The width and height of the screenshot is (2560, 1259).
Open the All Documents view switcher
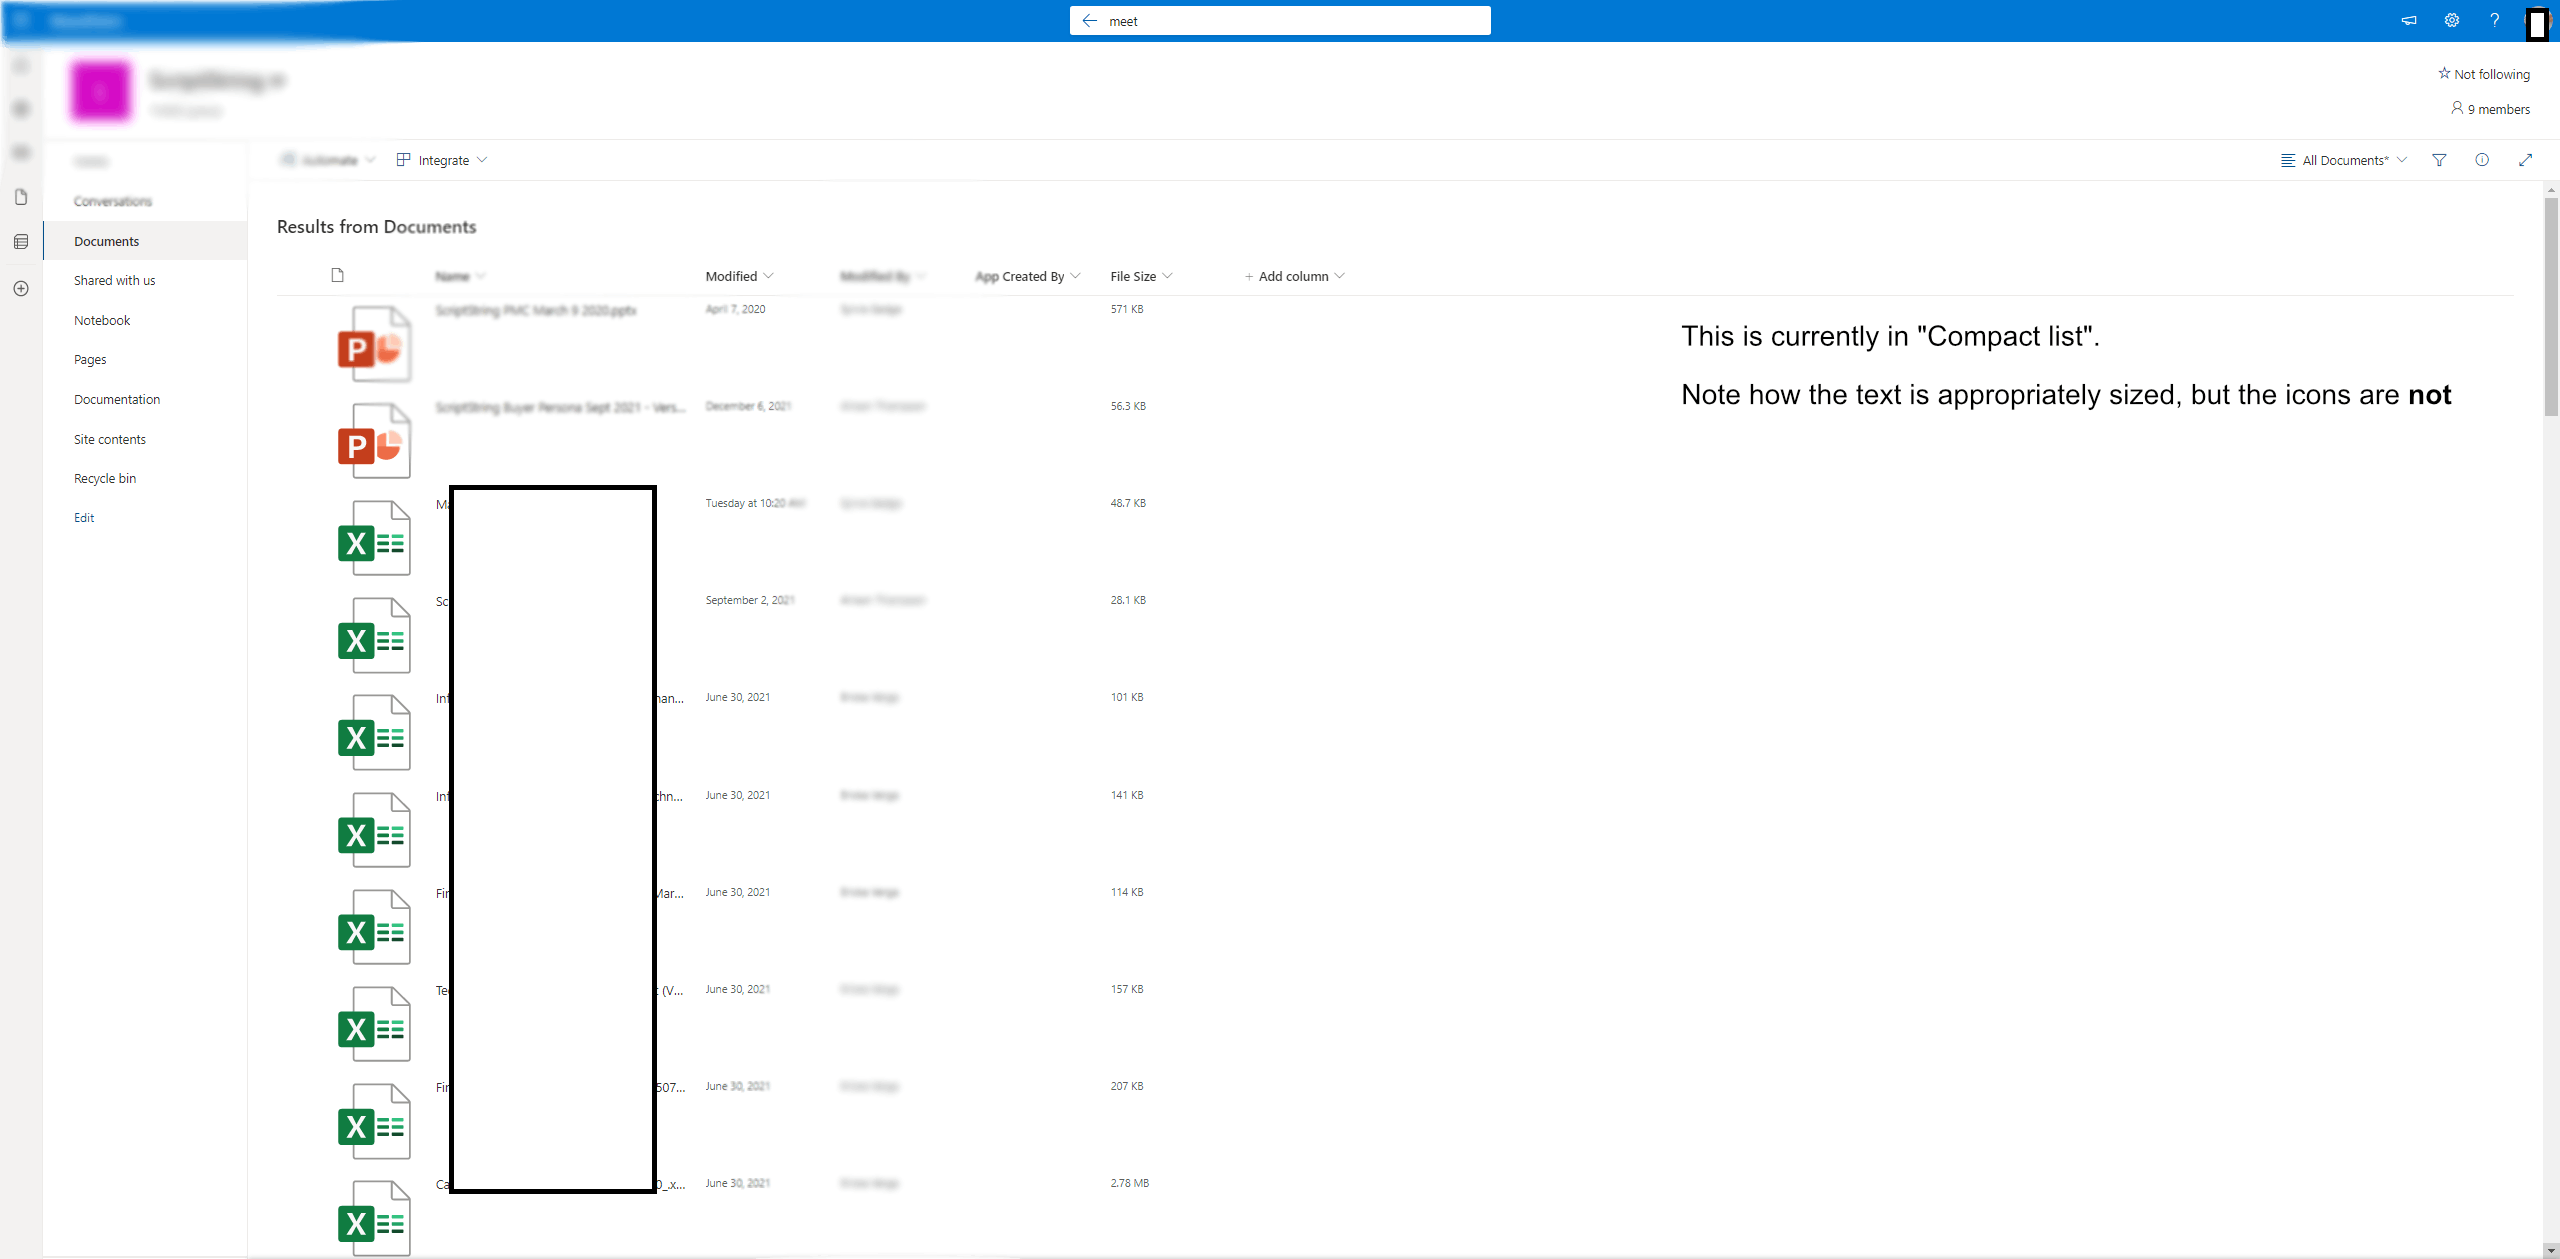[x=2343, y=160]
